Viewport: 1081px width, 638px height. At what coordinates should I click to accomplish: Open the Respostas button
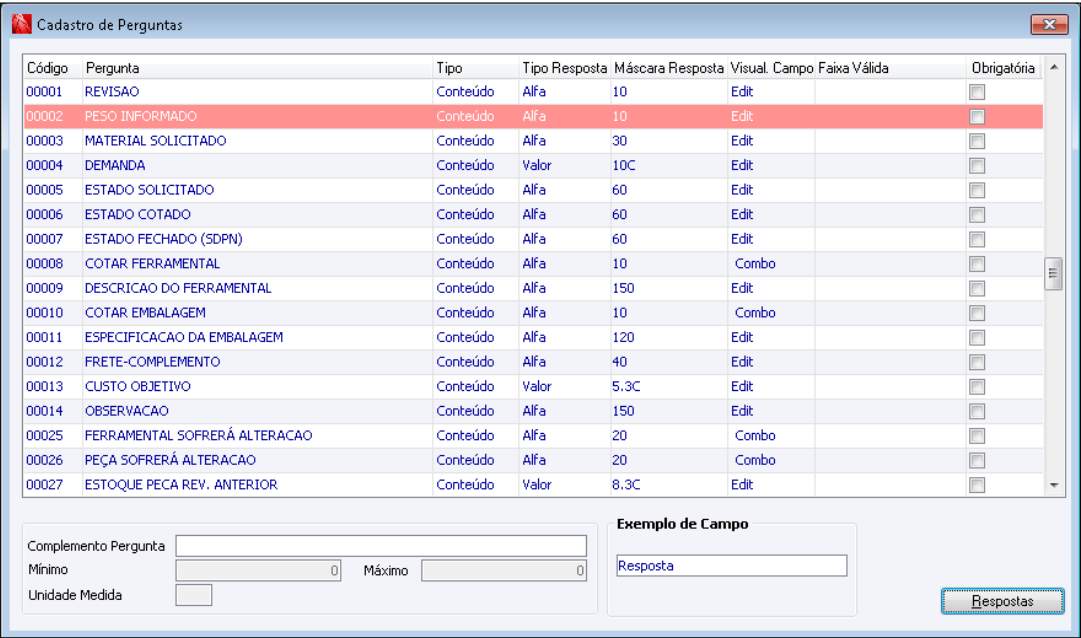[1002, 601]
